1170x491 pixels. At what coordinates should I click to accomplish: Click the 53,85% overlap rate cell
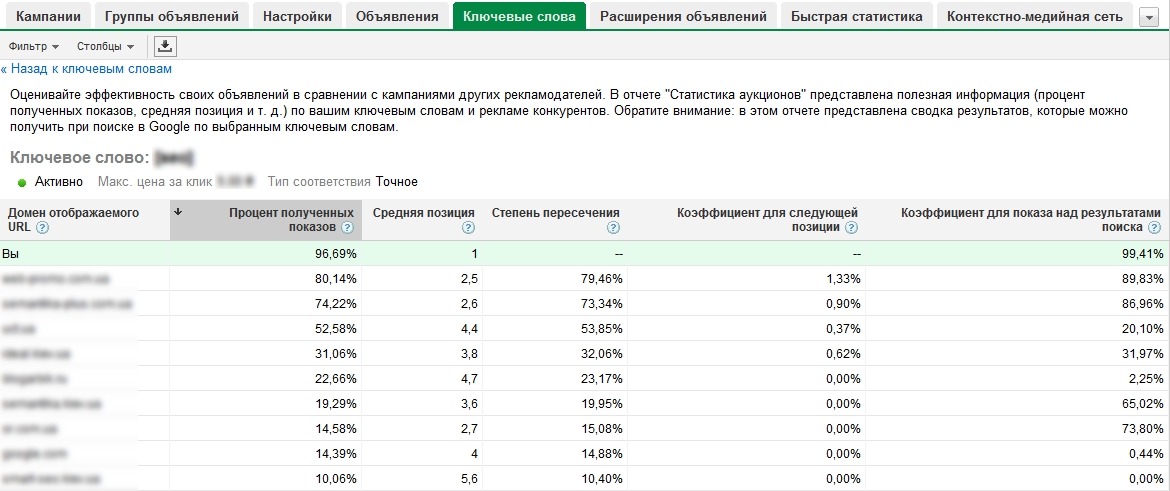pyautogui.click(x=601, y=329)
